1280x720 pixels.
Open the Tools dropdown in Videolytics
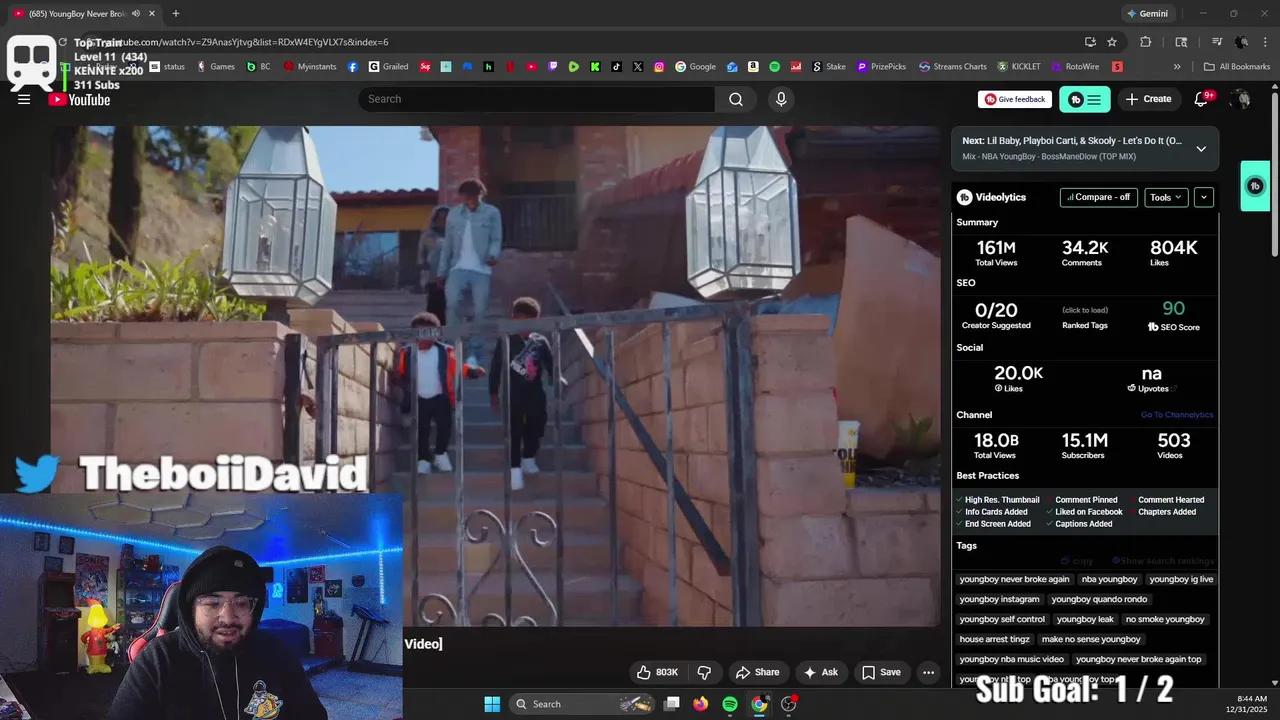point(1166,197)
